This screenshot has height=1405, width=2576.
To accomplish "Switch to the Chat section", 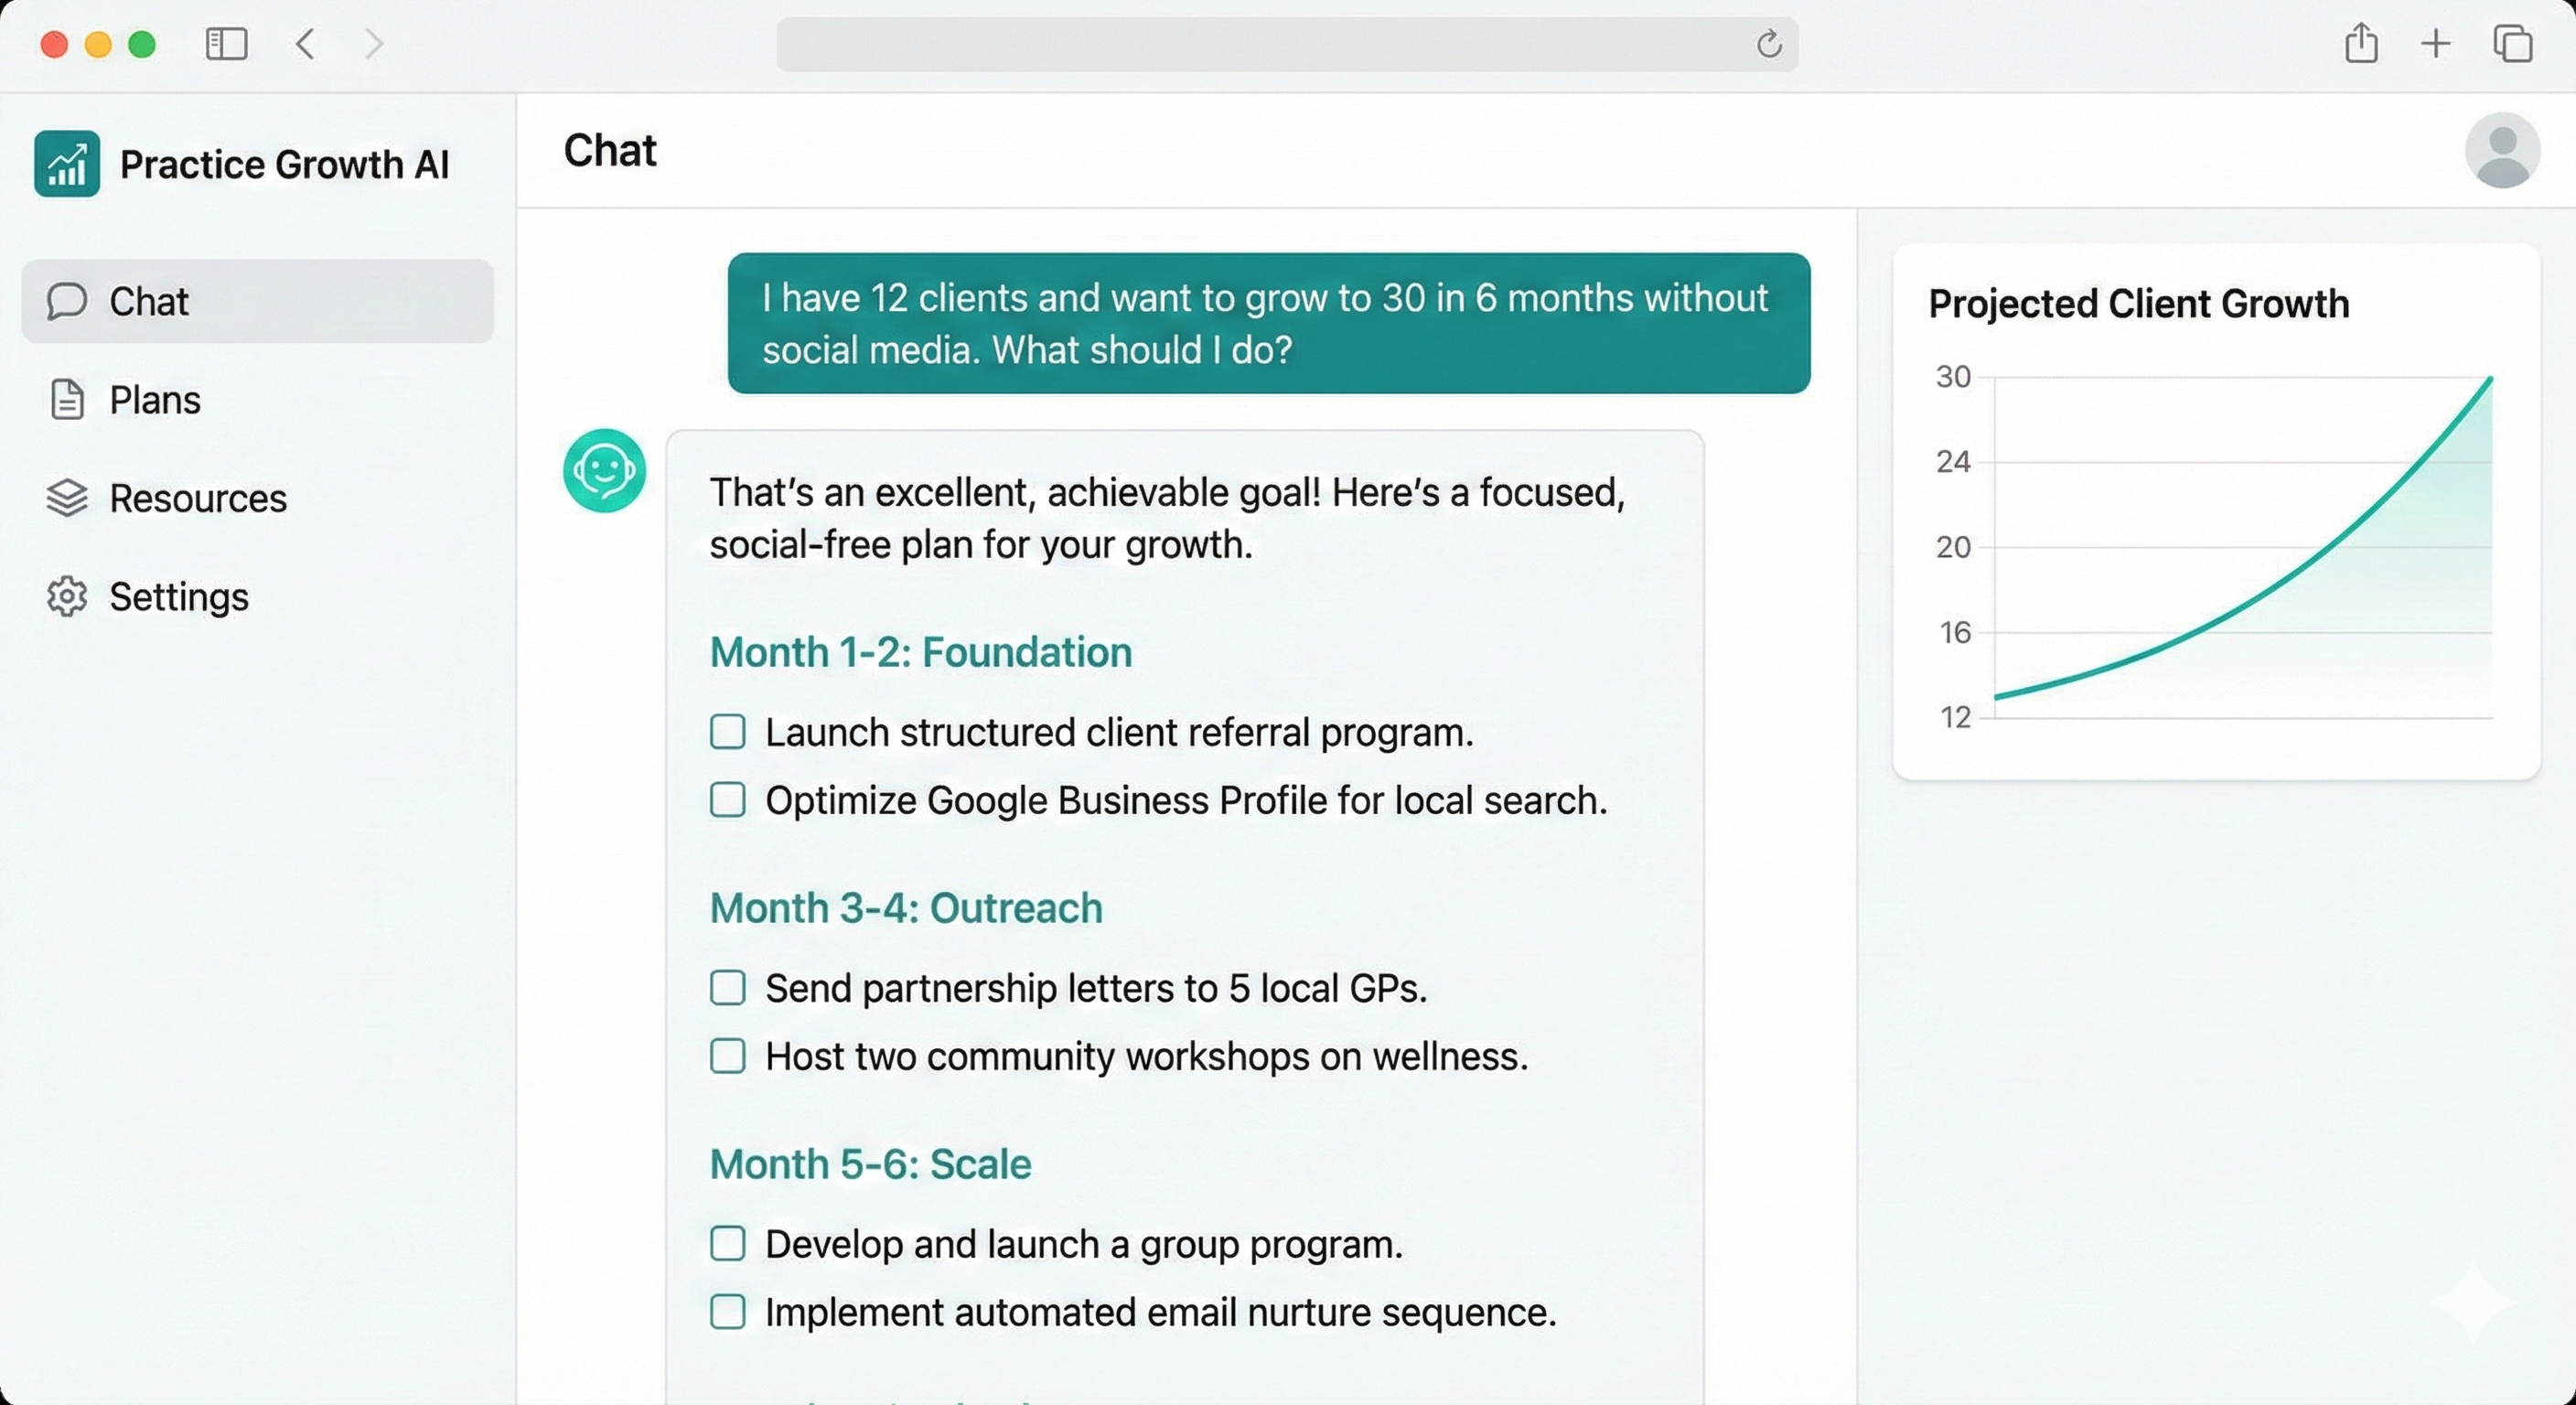I will point(150,301).
